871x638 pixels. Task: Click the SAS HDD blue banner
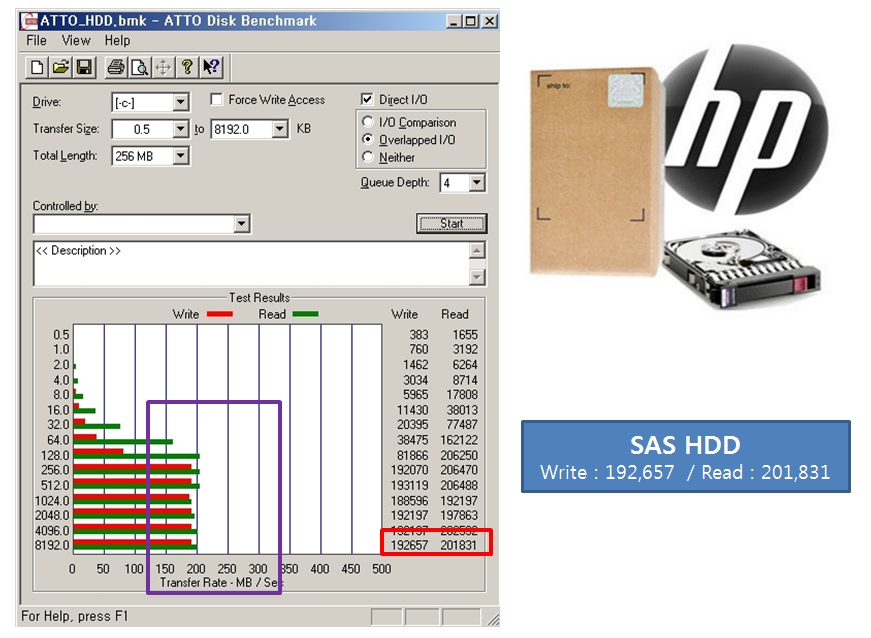[685, 456]
